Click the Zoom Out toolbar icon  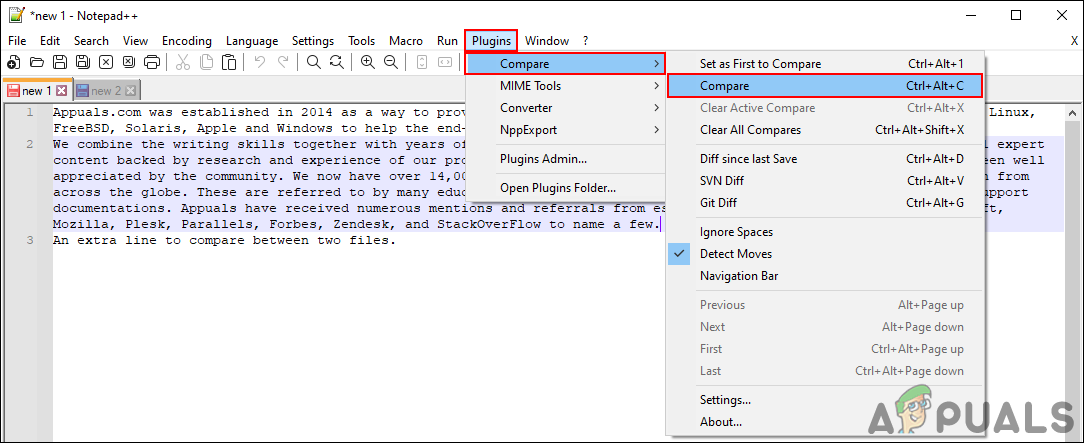tap(391, 63)
